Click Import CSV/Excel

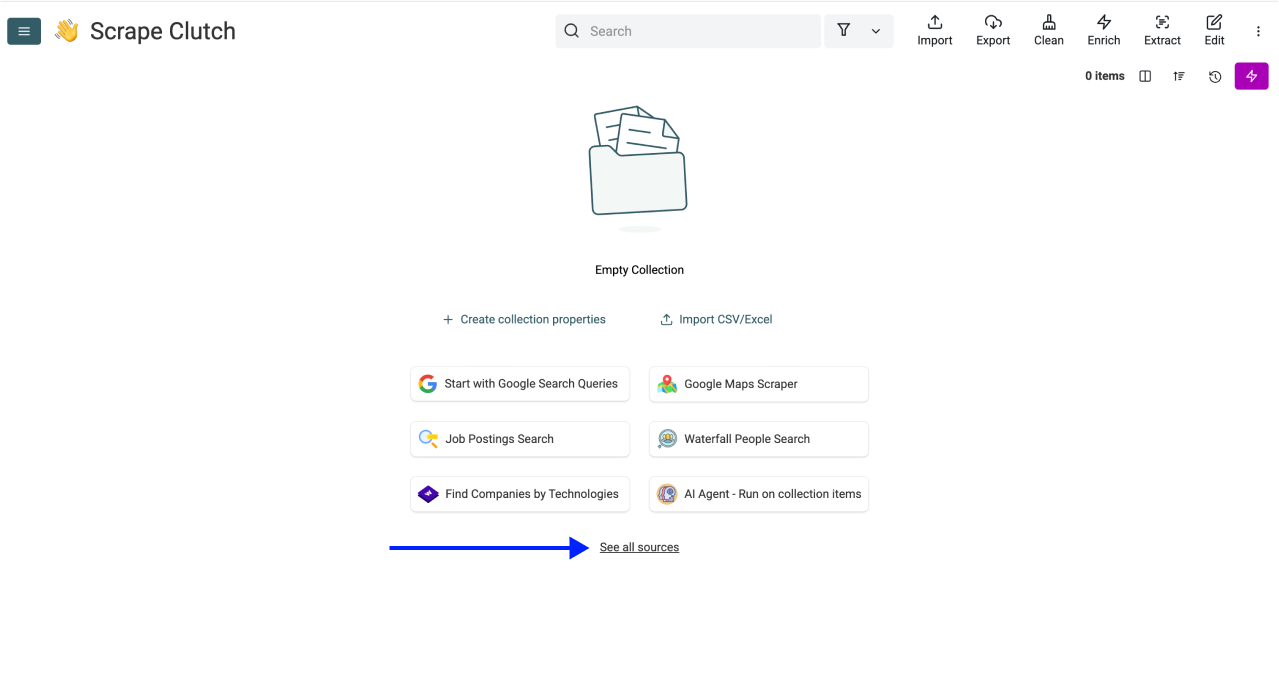[716, 320]
